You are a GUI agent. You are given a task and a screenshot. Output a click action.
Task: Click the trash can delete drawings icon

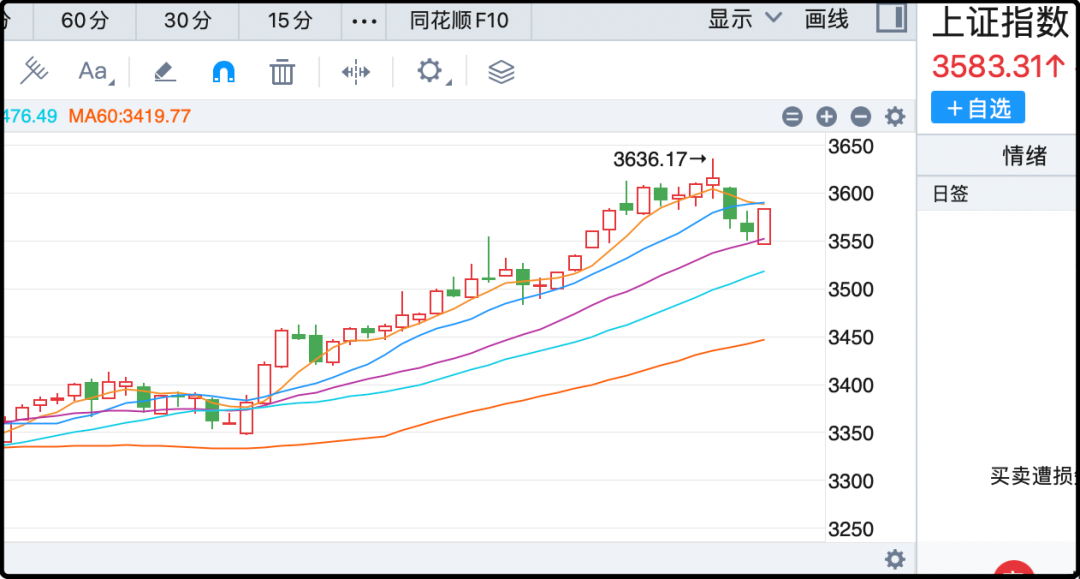click(x=282, y=71)
